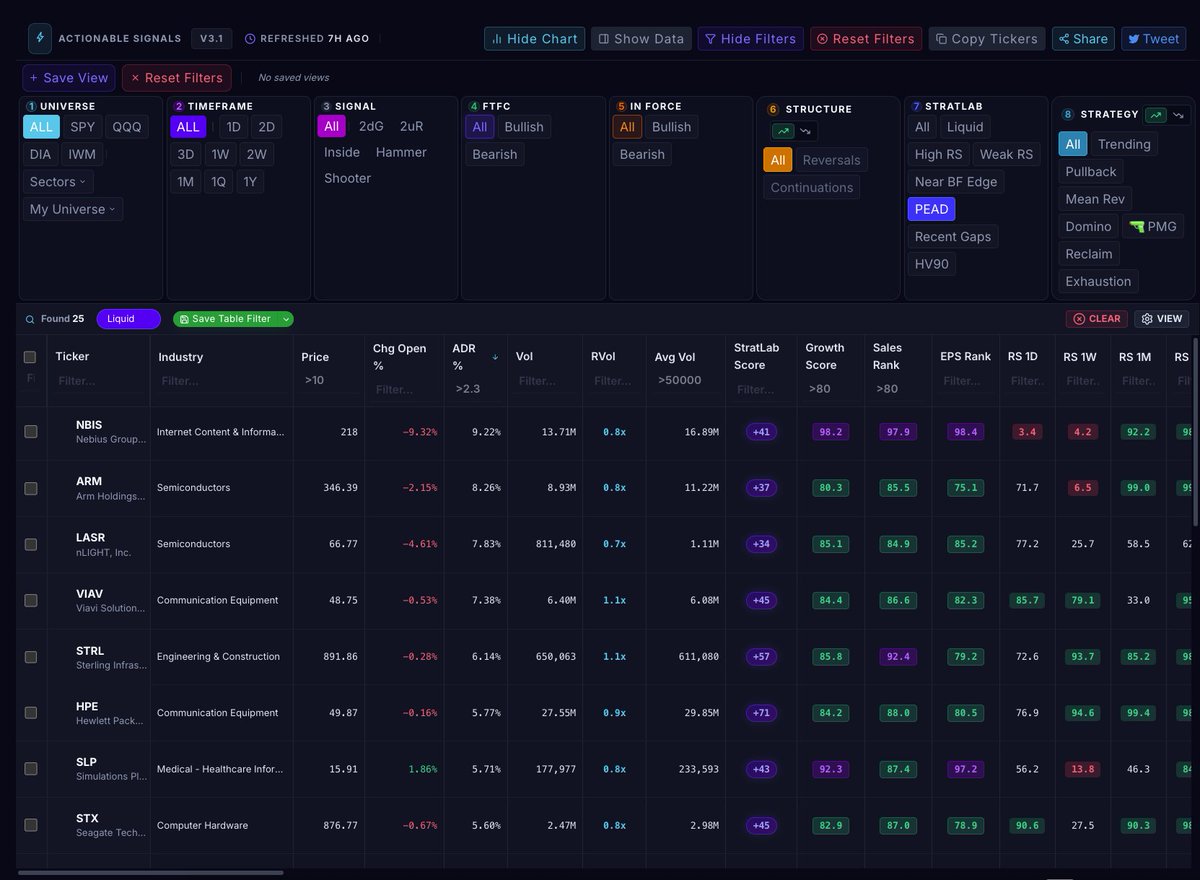
Task: Click the NBIS ticker cell
Action: tap(98, 432)
